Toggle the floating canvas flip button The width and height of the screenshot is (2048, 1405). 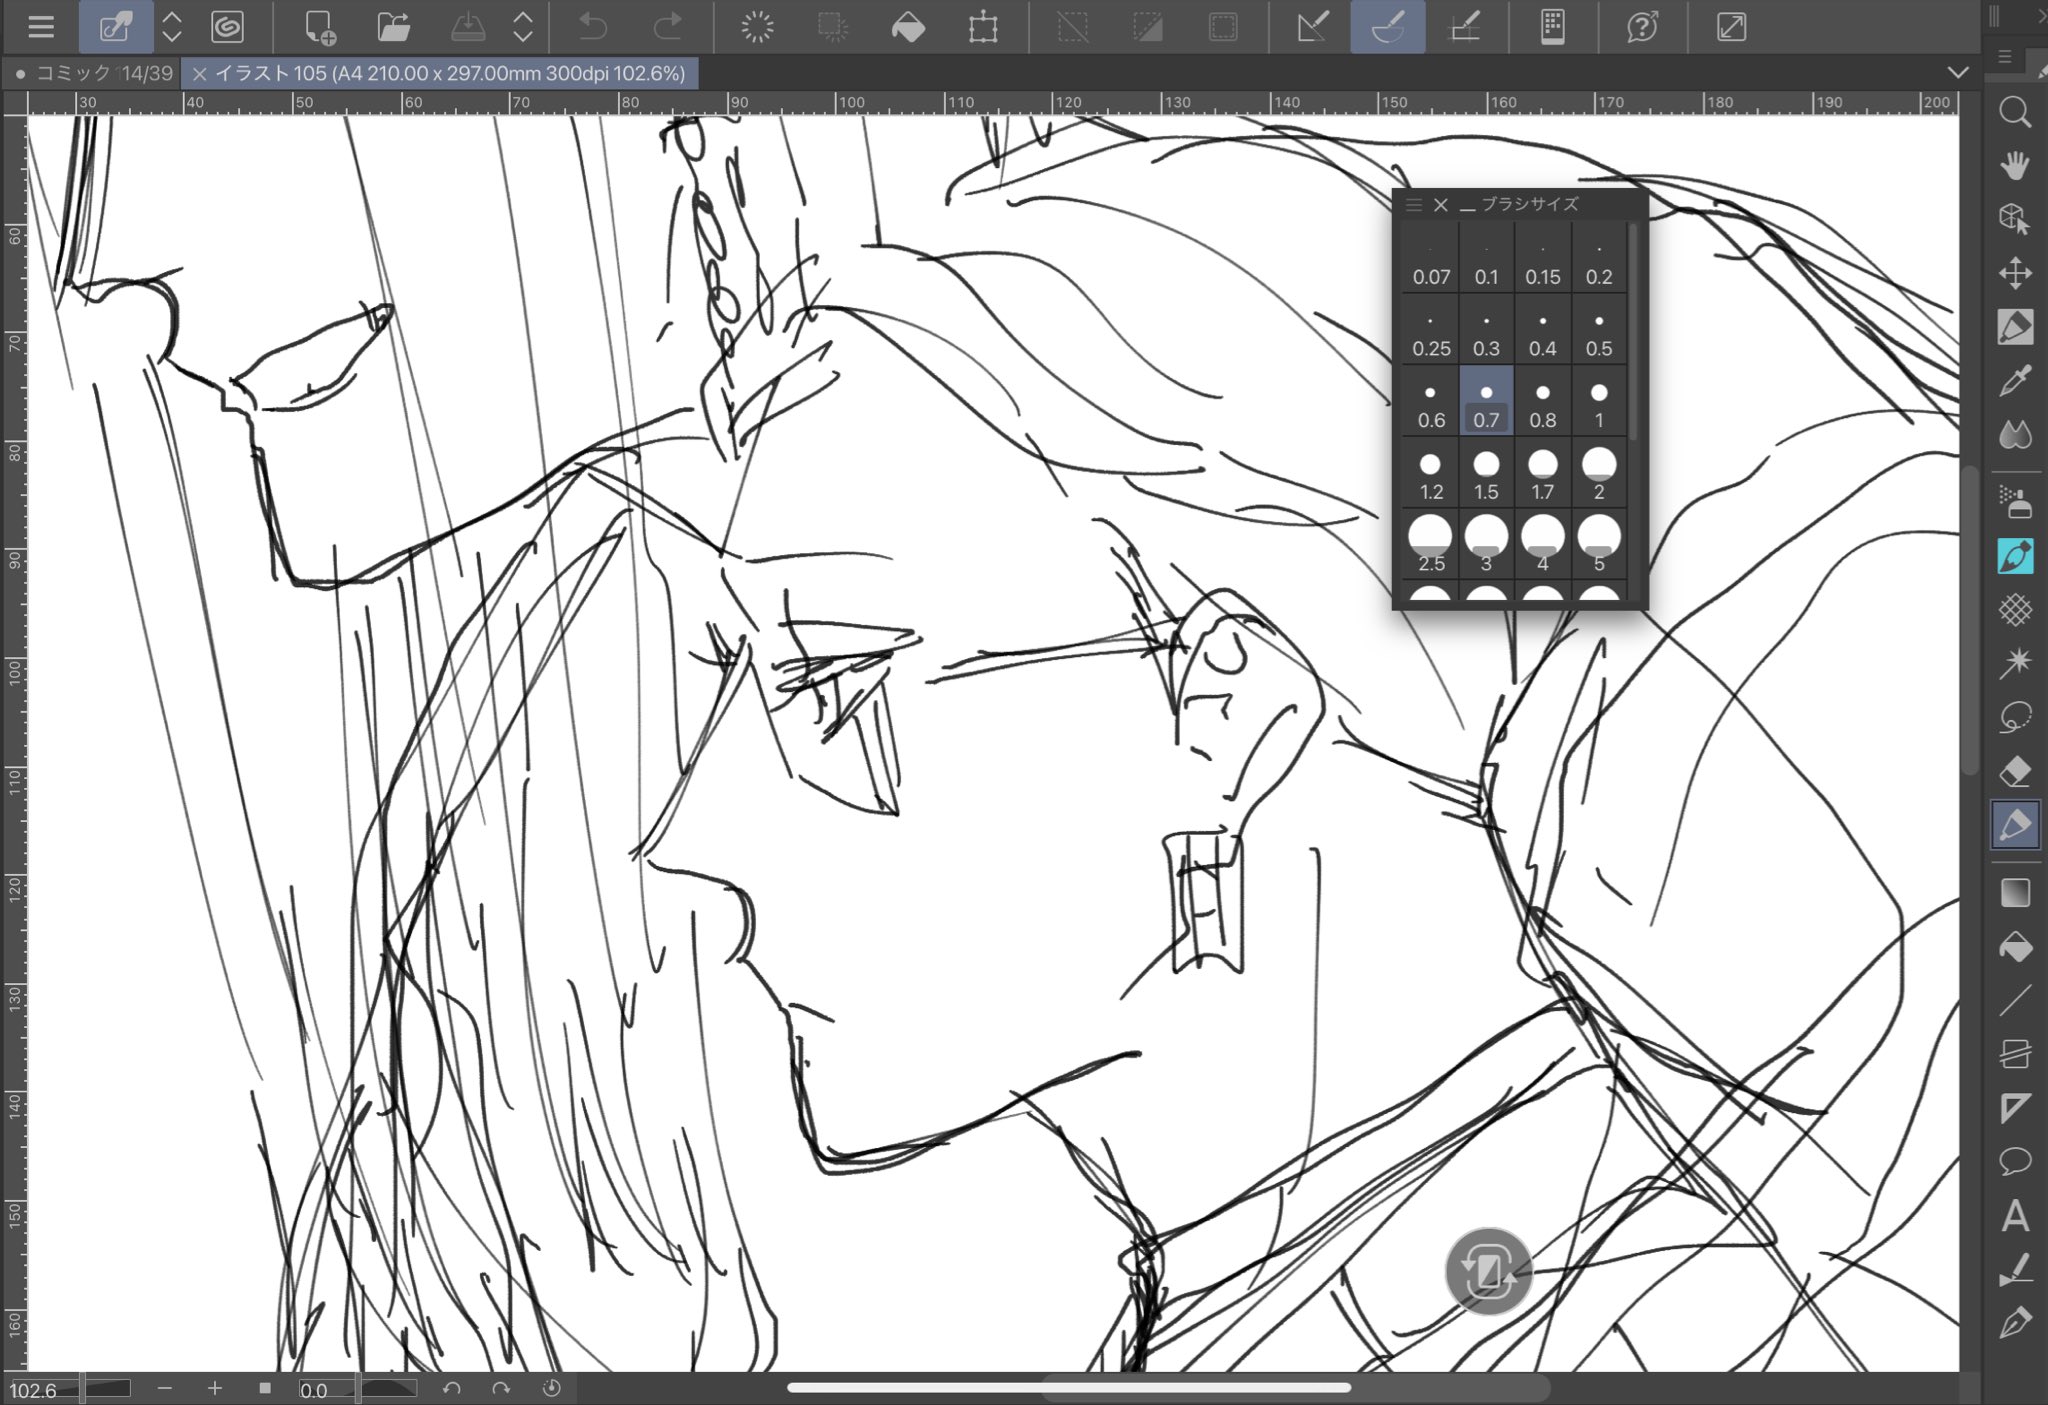pyautogui.click(x=1488, y=1271)
